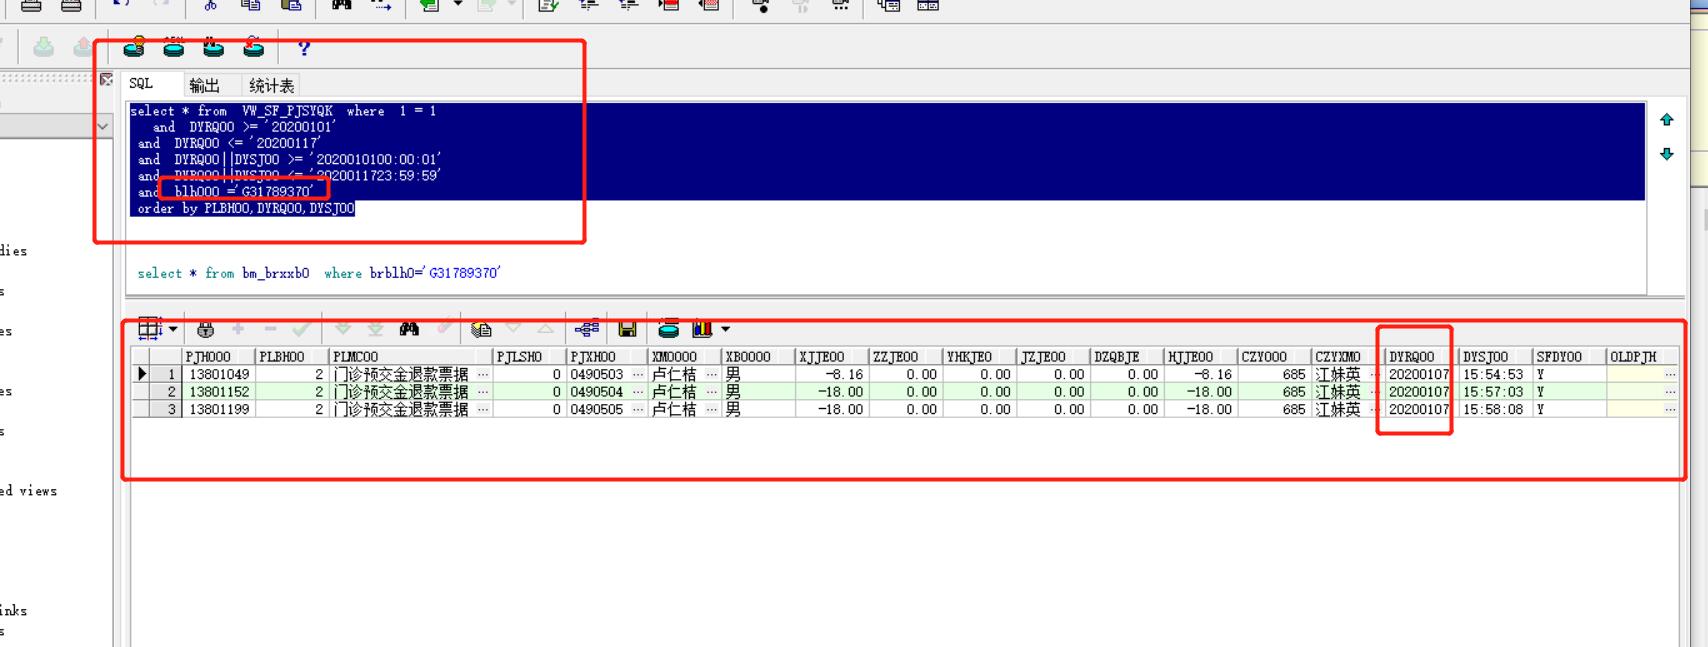Switch to the 统计表 tab
This screenshot has width=1708, height=647.
click(x=271, y=85)
